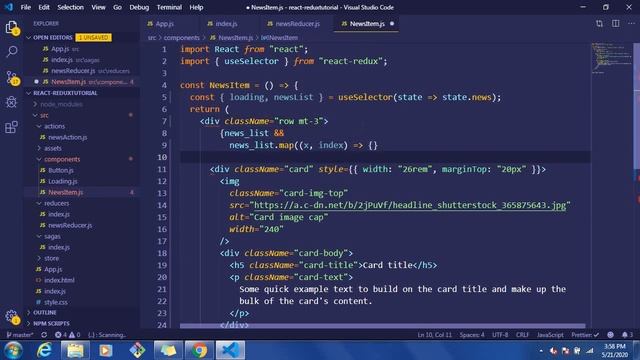This screenshot has width=640, height=360.
Task: Expand the store folder
Action: (51, 258)
